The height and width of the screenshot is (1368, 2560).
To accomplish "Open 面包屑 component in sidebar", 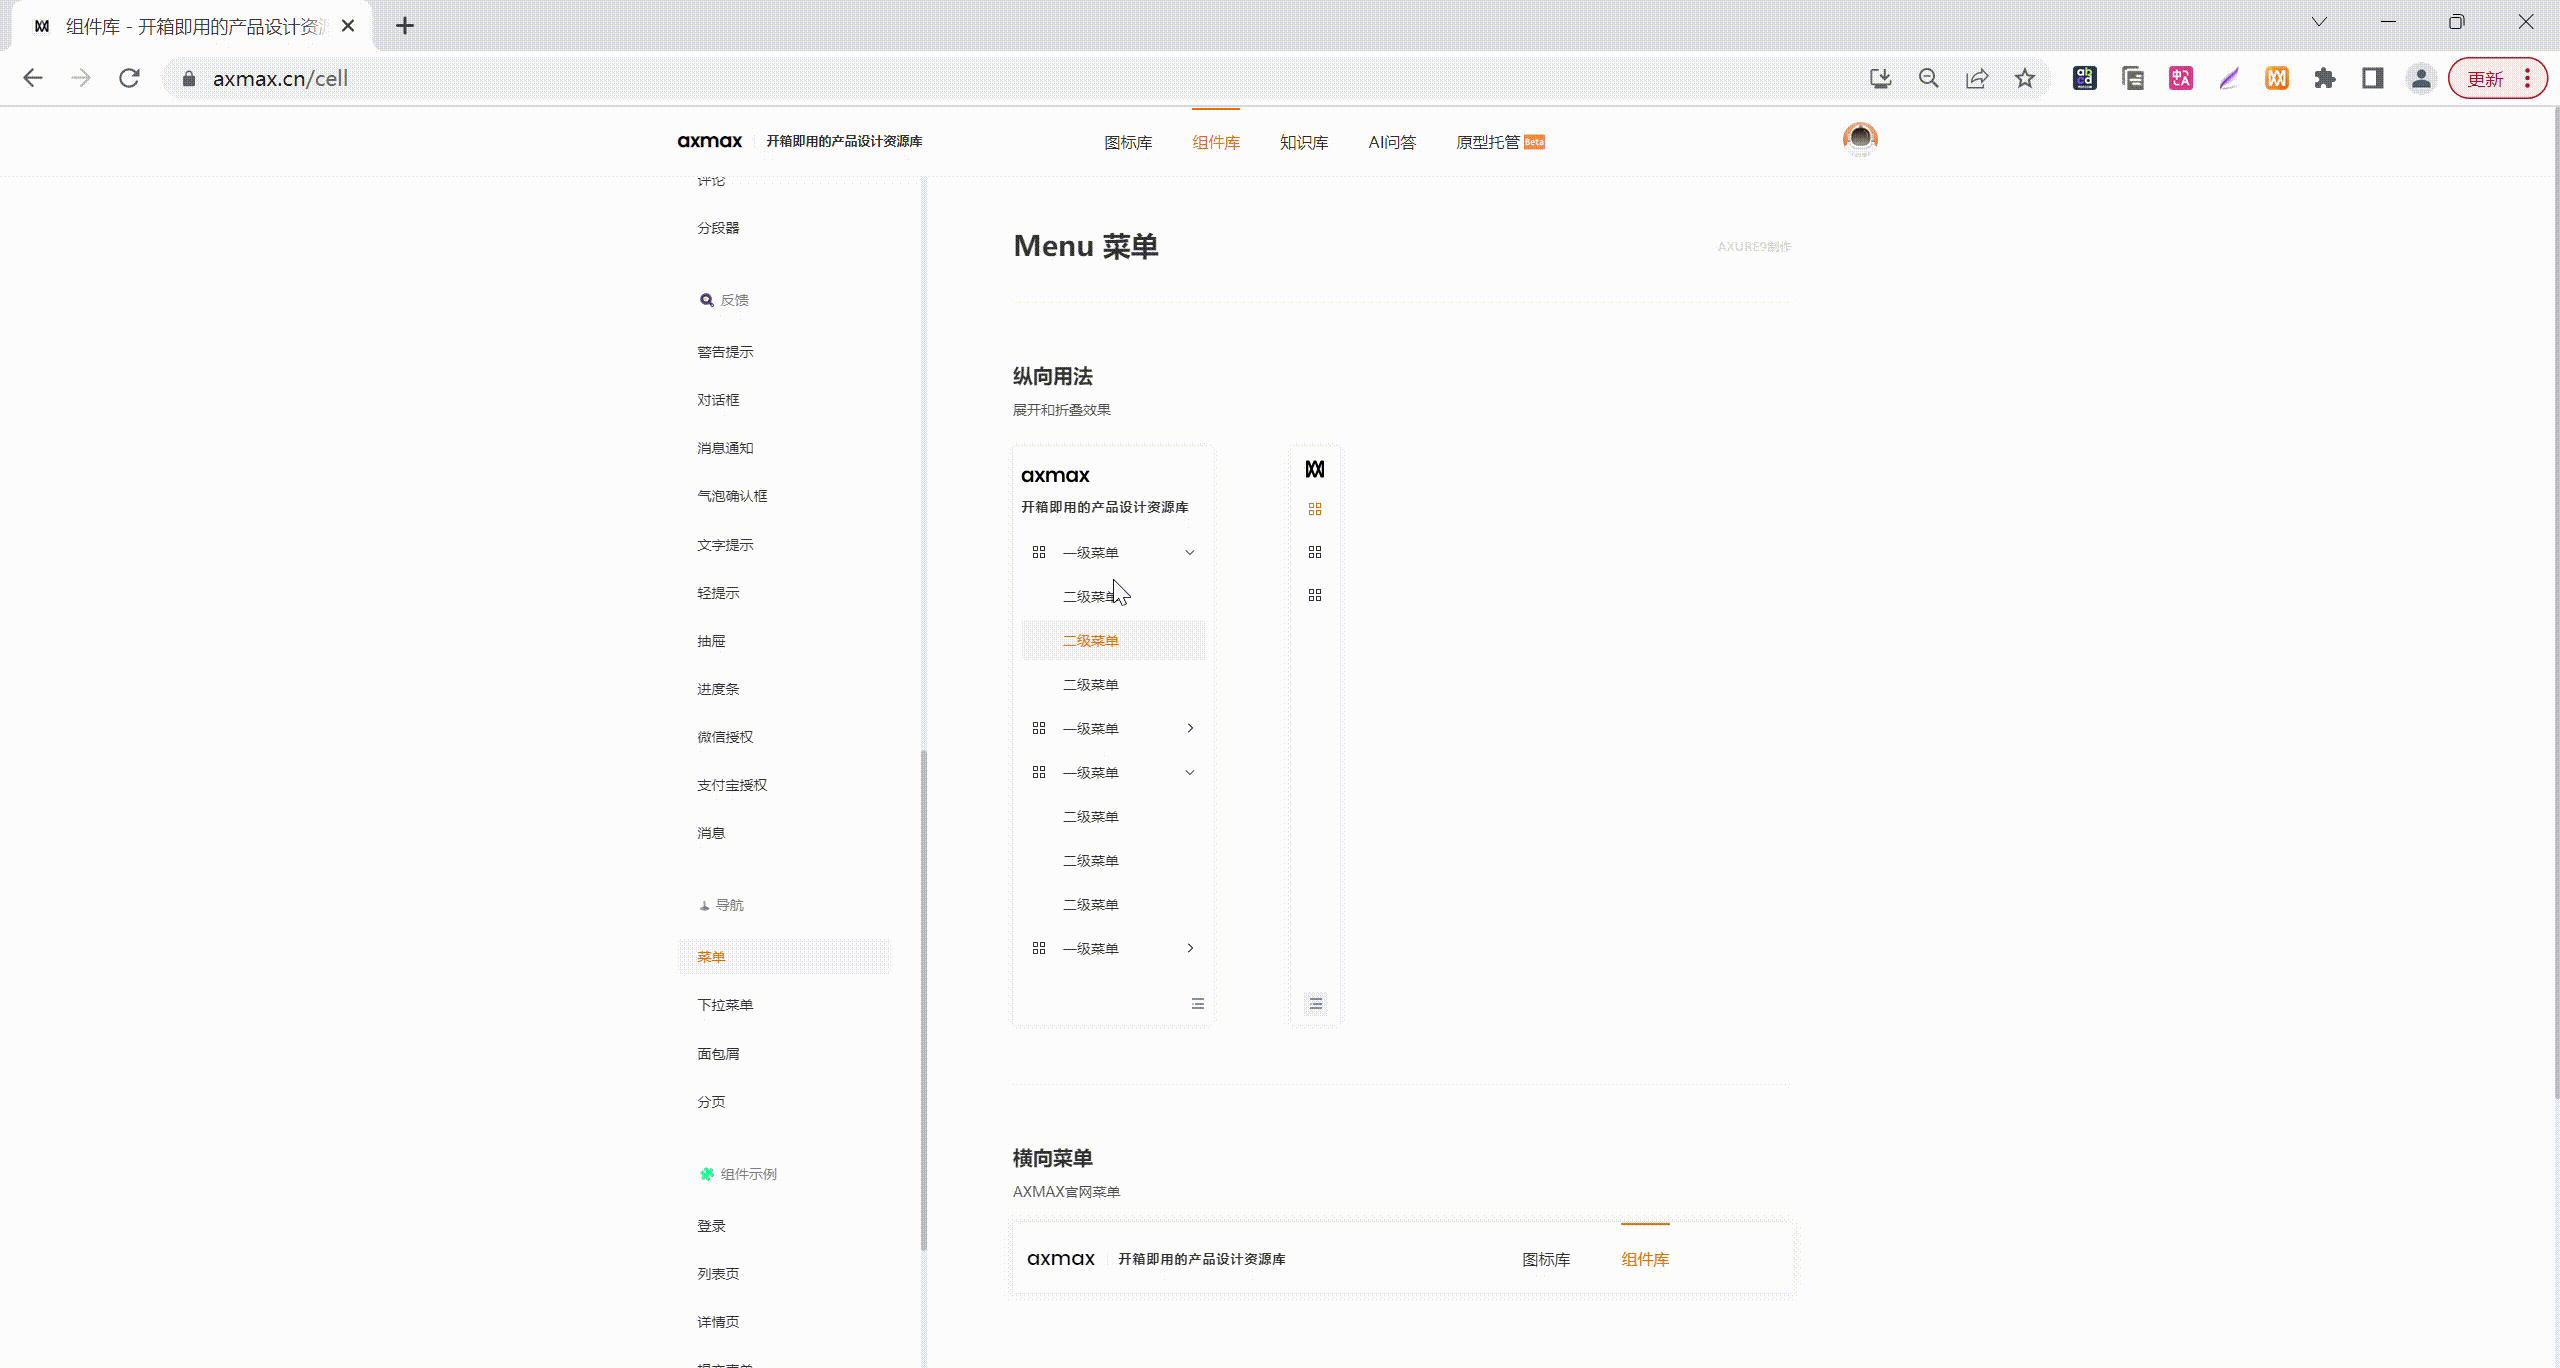I will click(x=718, y=1054).
